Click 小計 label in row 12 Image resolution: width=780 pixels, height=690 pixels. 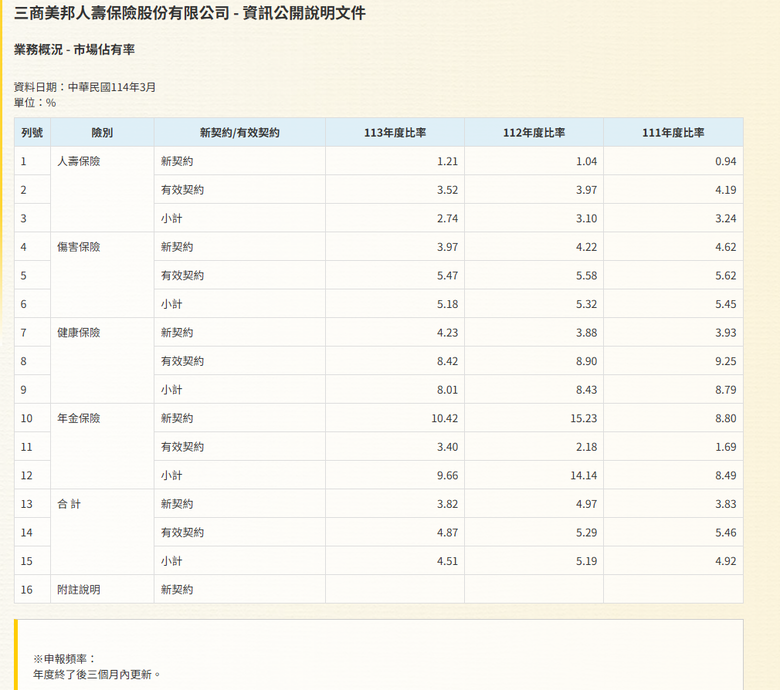click(x=171, y=475)
